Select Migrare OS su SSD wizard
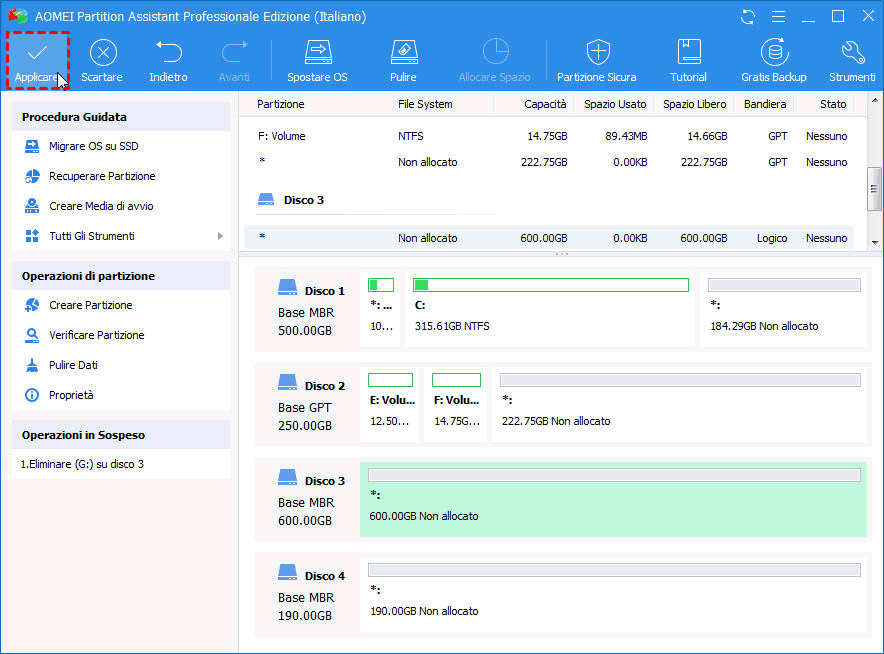 point(93,146)
